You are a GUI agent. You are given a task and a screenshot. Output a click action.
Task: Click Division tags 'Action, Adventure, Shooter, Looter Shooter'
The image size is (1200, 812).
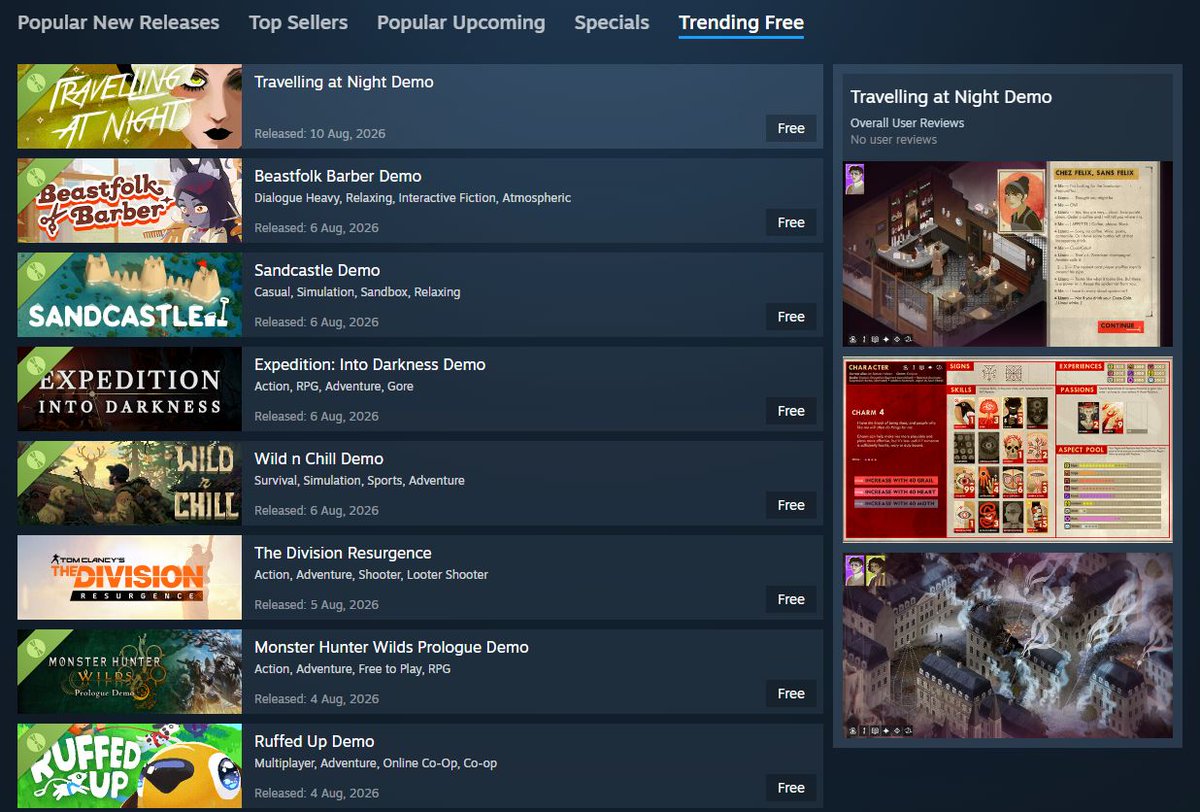(371, 575)
